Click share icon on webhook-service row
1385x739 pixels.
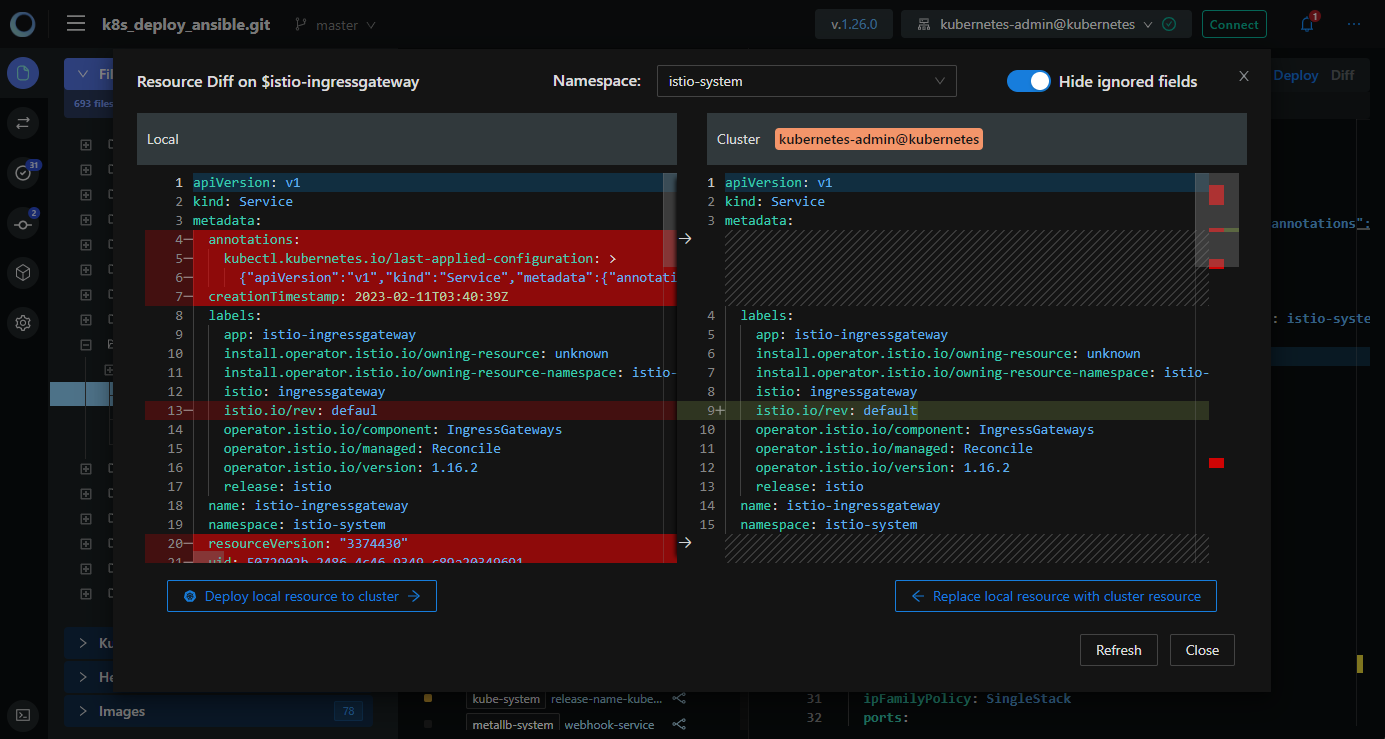679,725
